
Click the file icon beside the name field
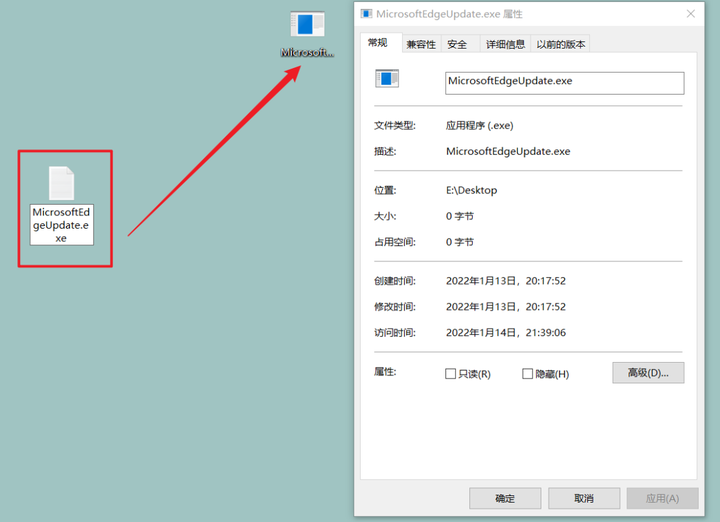387,79
